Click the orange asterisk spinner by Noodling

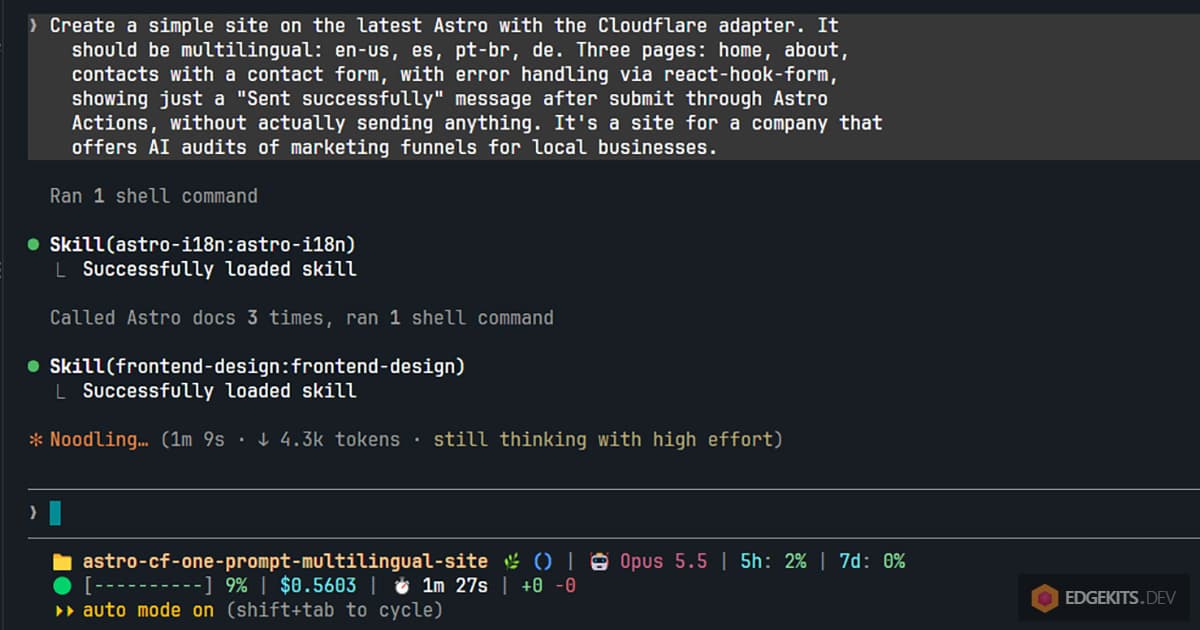coord(35,440)
